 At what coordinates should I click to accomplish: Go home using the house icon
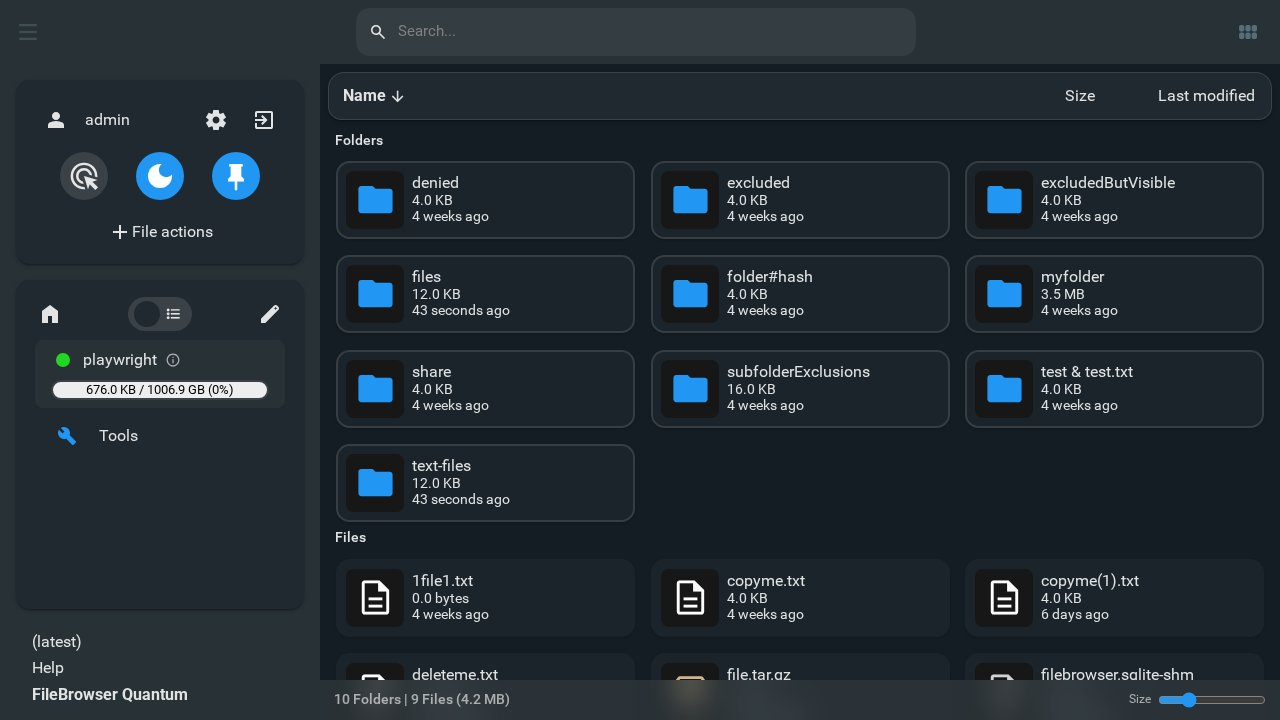tap(50, 314)
